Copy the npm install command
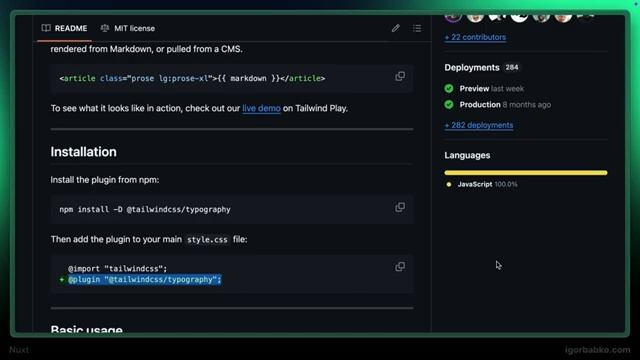The width and height of the screenshot is (640, 360). click(400, 207)
